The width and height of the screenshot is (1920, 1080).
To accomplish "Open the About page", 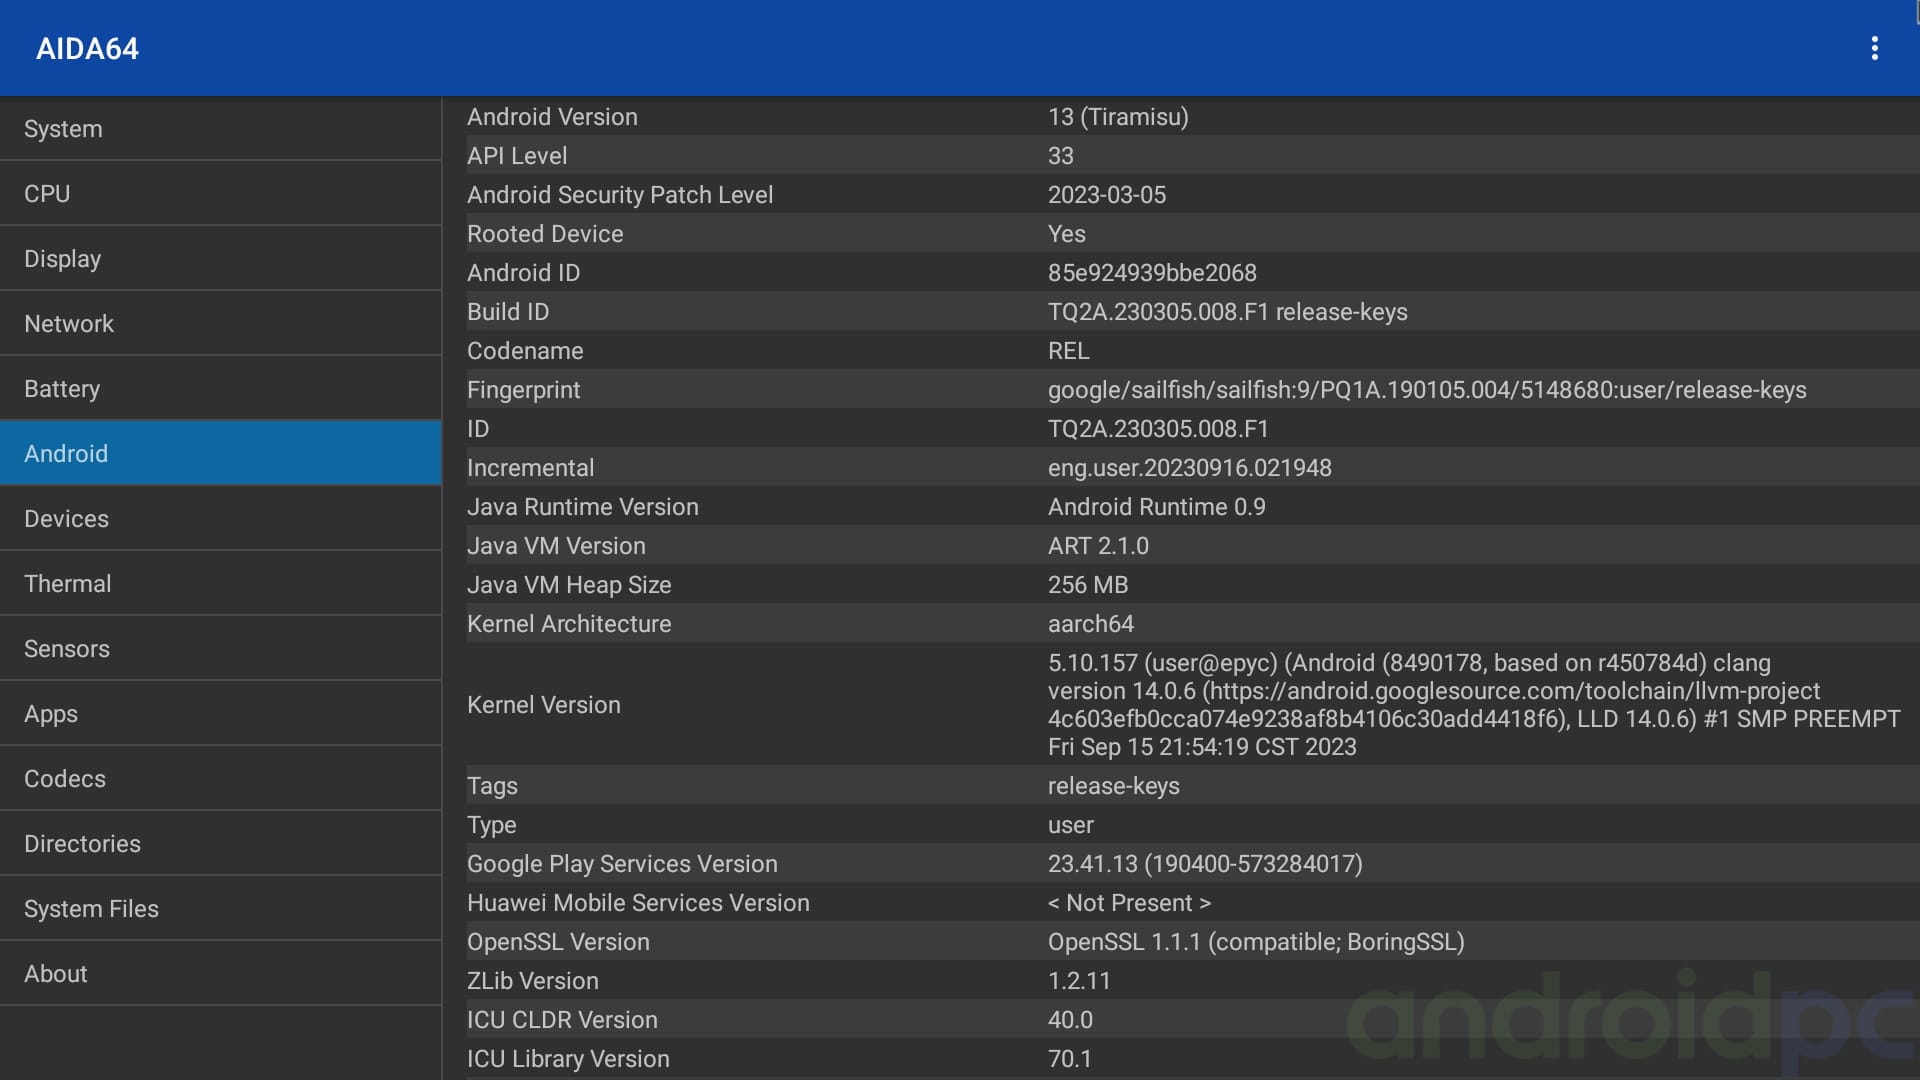I will click(x=220, y=974).
